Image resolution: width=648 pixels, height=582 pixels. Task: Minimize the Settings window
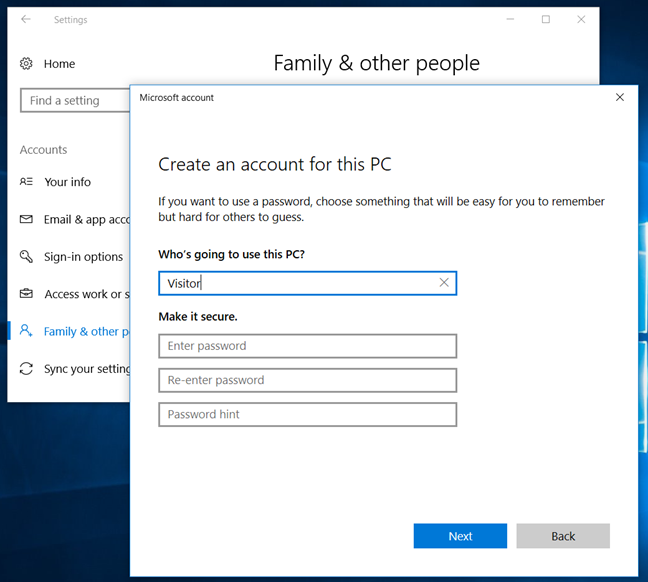tap(510, 19)
